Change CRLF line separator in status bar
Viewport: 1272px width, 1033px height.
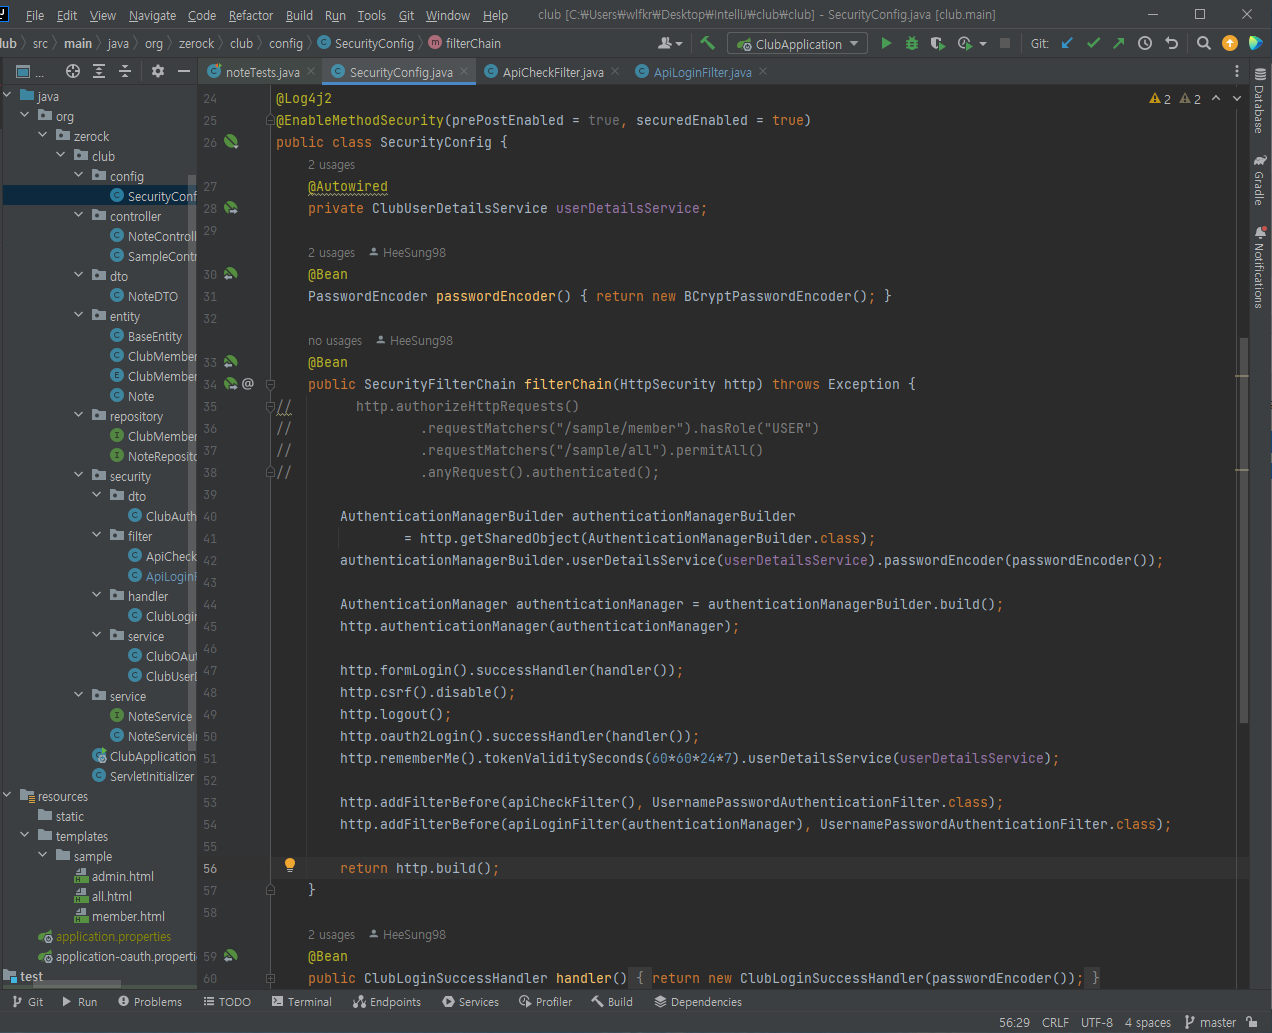click(1055, 1022)
